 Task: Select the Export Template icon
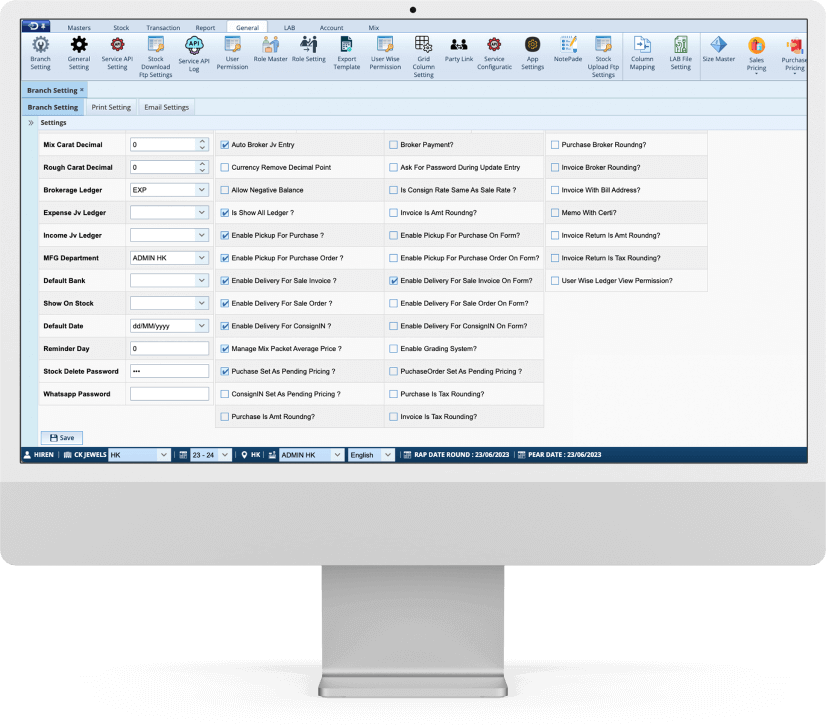click(x=346, y=46)
